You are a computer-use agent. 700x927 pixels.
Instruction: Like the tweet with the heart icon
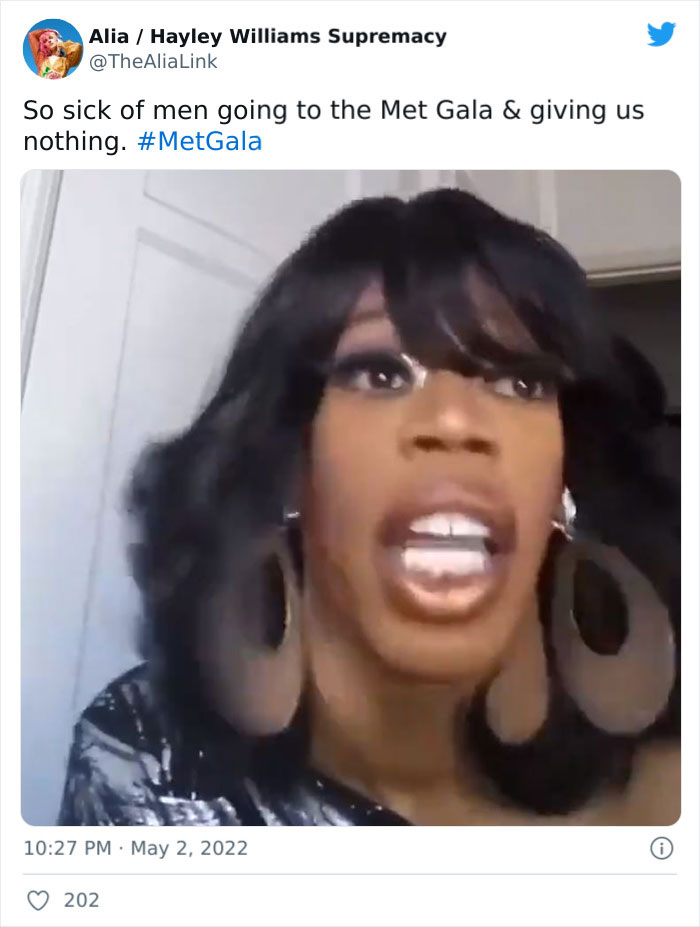pos(38,900)
